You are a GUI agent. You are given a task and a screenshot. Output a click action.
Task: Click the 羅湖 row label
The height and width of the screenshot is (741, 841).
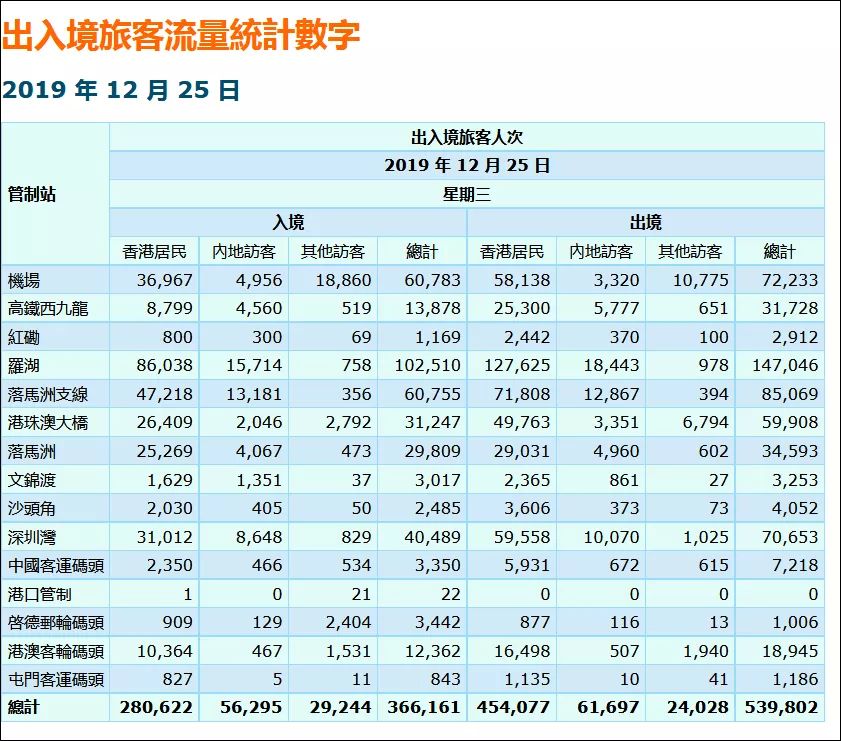(x=24, y=366)
